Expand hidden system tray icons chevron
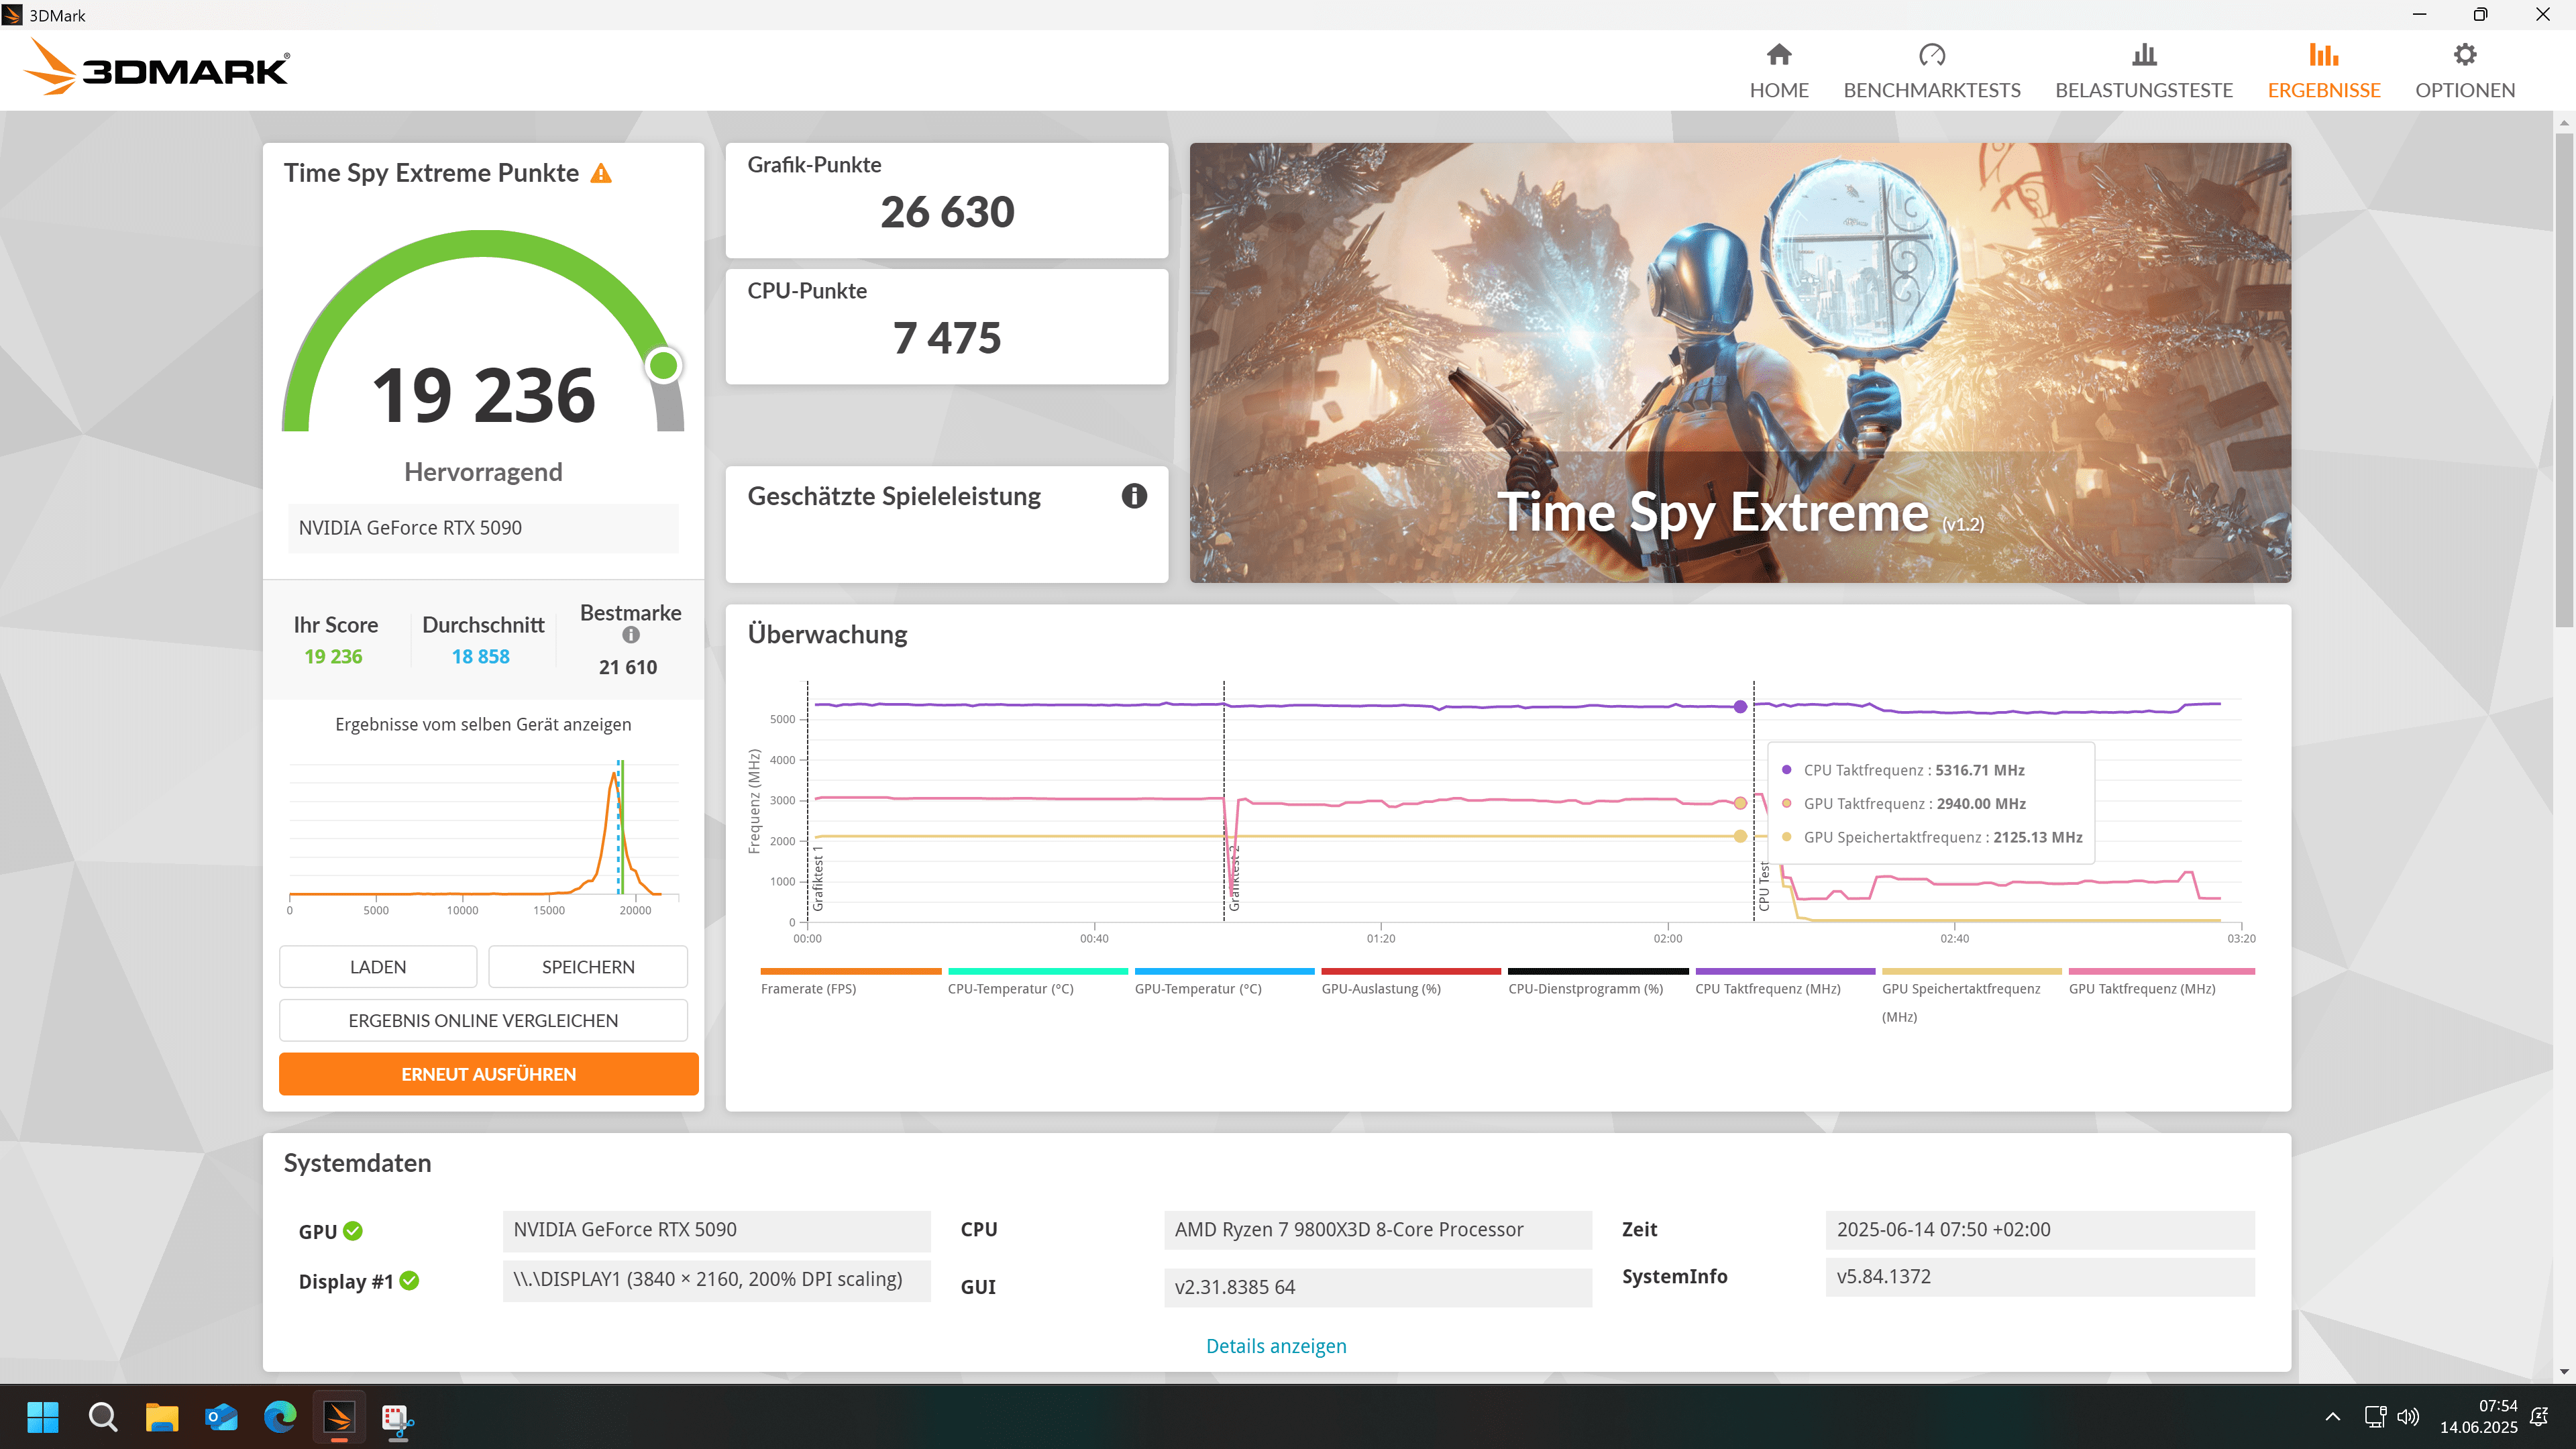The height and width of the screenshot is (1449, 2576). click(2332, 1416)
